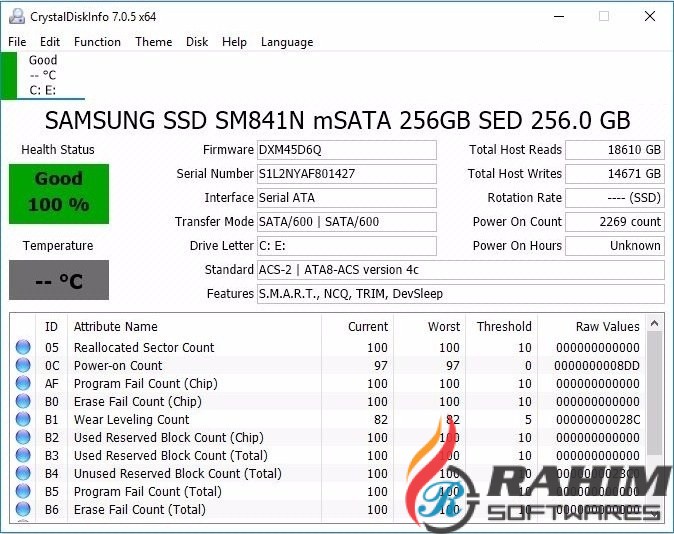This screenshot has height=534, width=674.
Task: Open the Help menu
Action: pyautogui.click(x=234, y=42)
